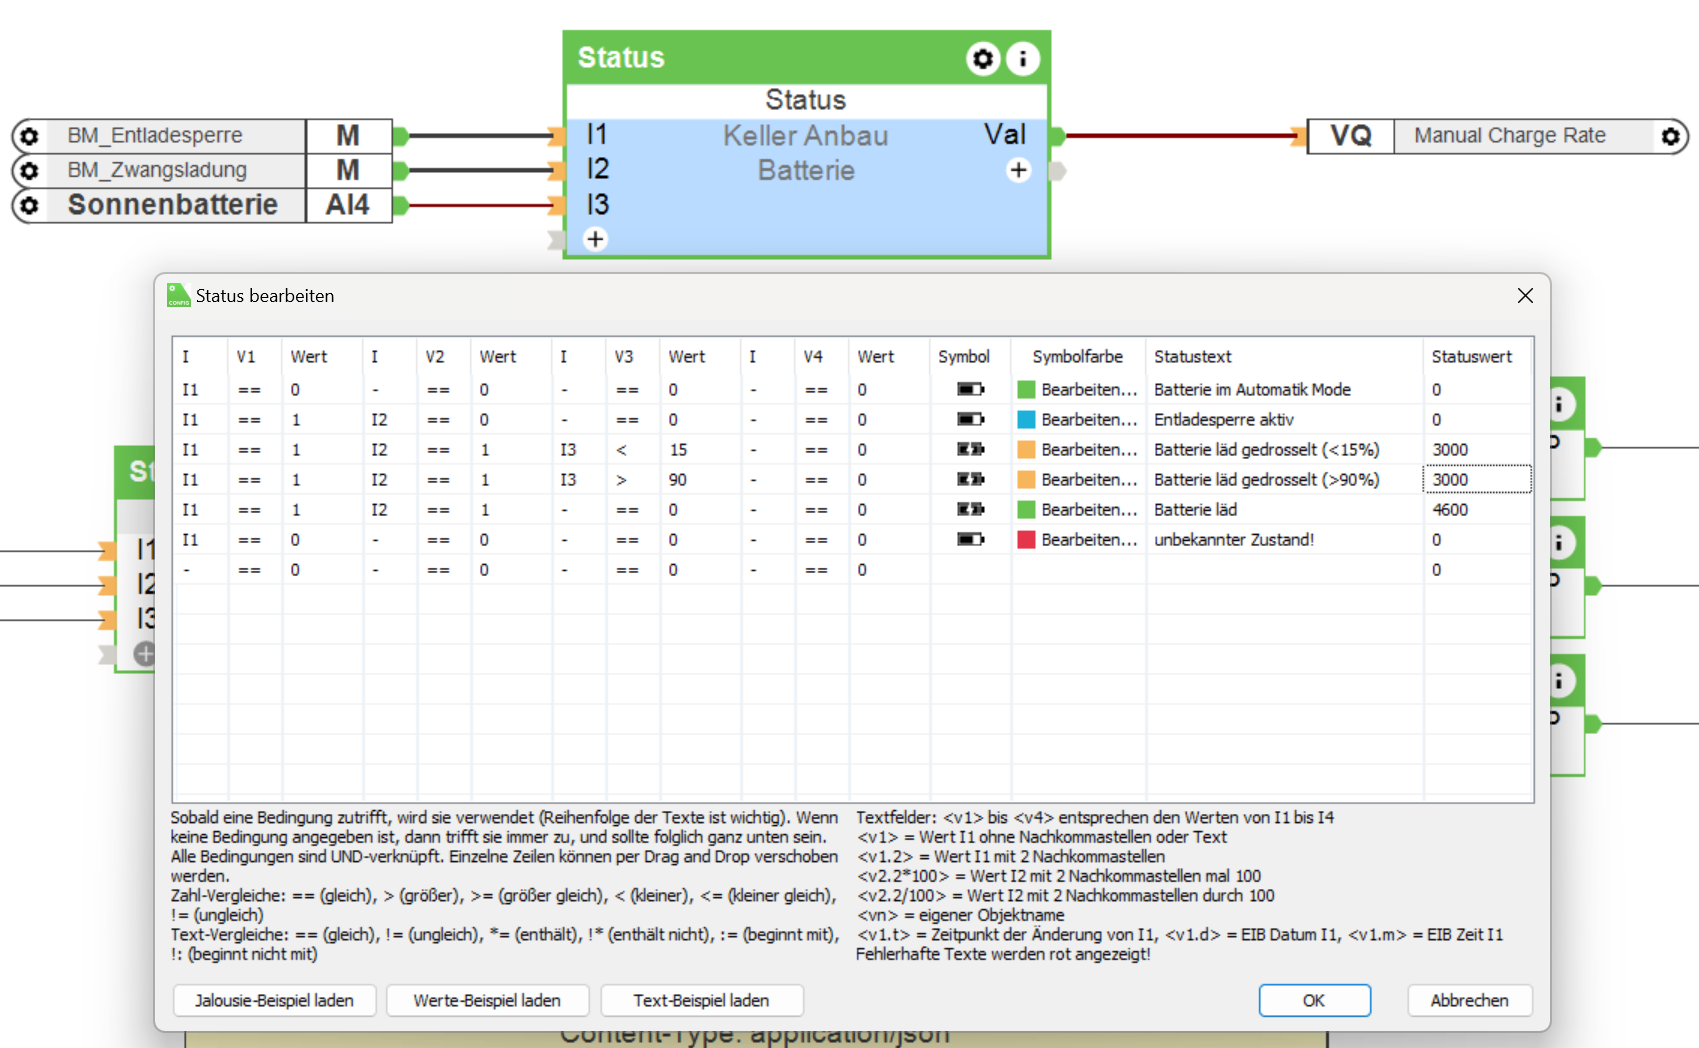Click Loxone Config icon in dialog title bar
Viewport: 1699px width, 1048px height.
click(x=179, y=295)
